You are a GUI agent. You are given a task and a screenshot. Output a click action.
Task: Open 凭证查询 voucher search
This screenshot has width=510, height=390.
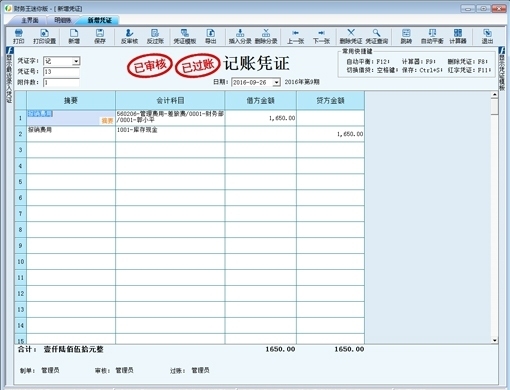click(377, 36)
